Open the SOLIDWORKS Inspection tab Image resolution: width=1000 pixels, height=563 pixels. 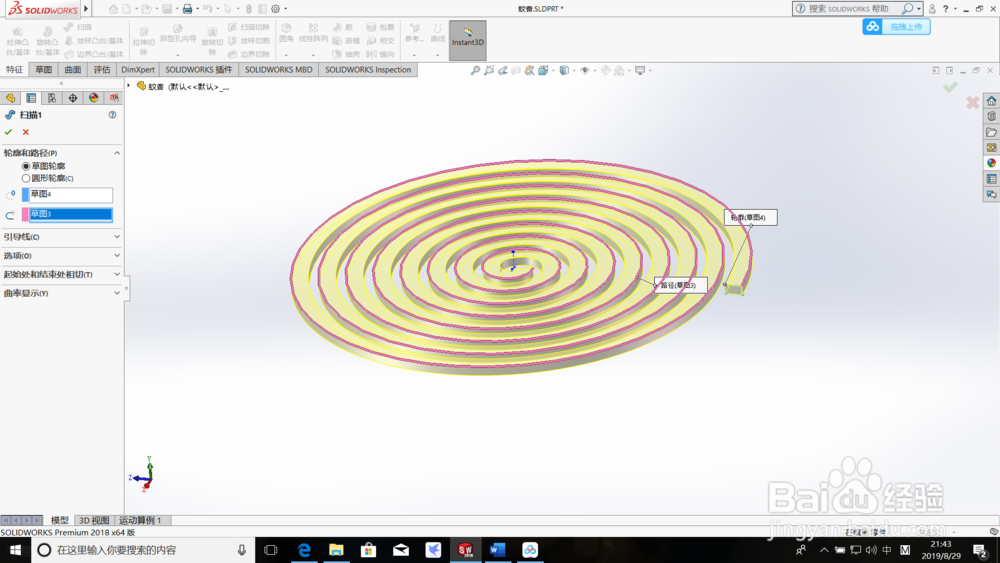tap(368, 69)
